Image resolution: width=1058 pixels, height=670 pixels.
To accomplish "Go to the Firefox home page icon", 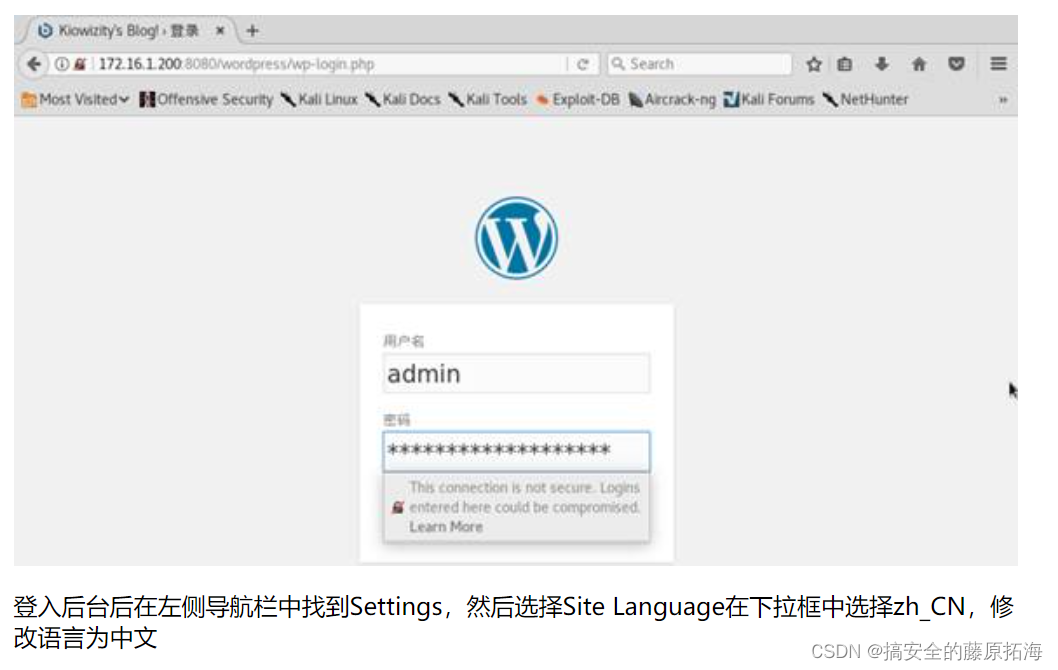I will 919,64.
